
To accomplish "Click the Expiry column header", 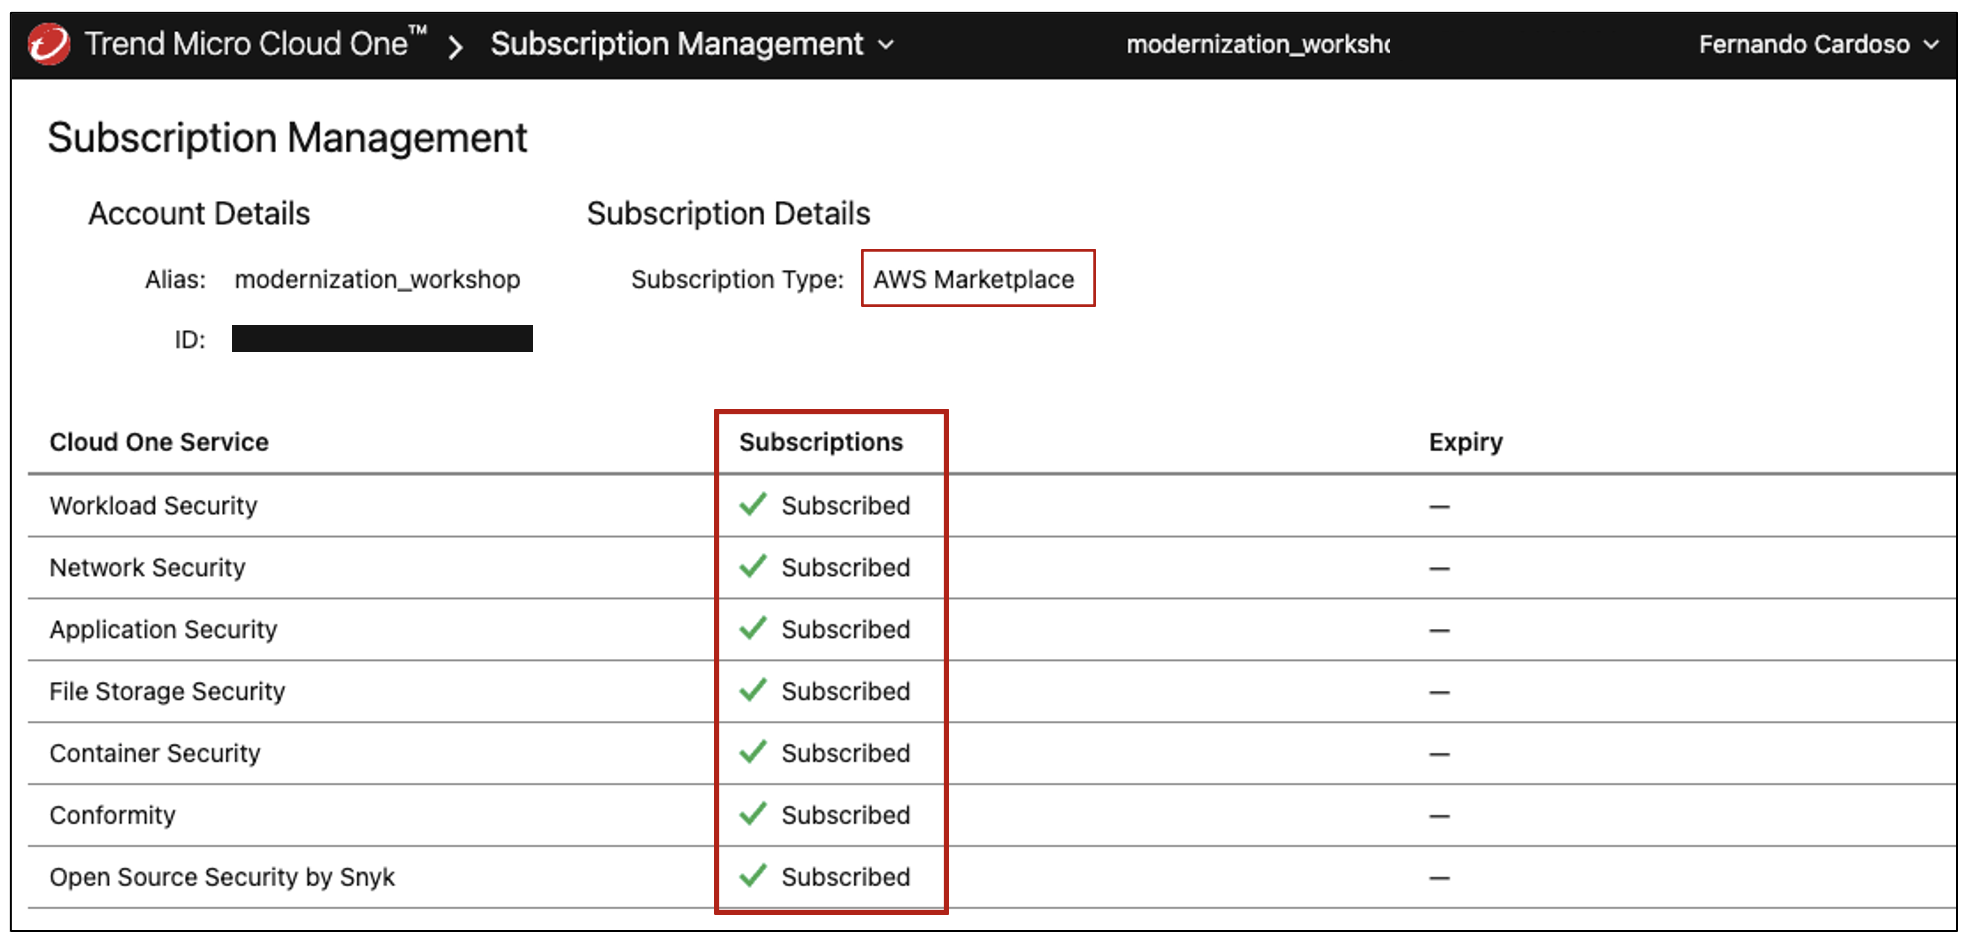I will (x=1465, y=442).
